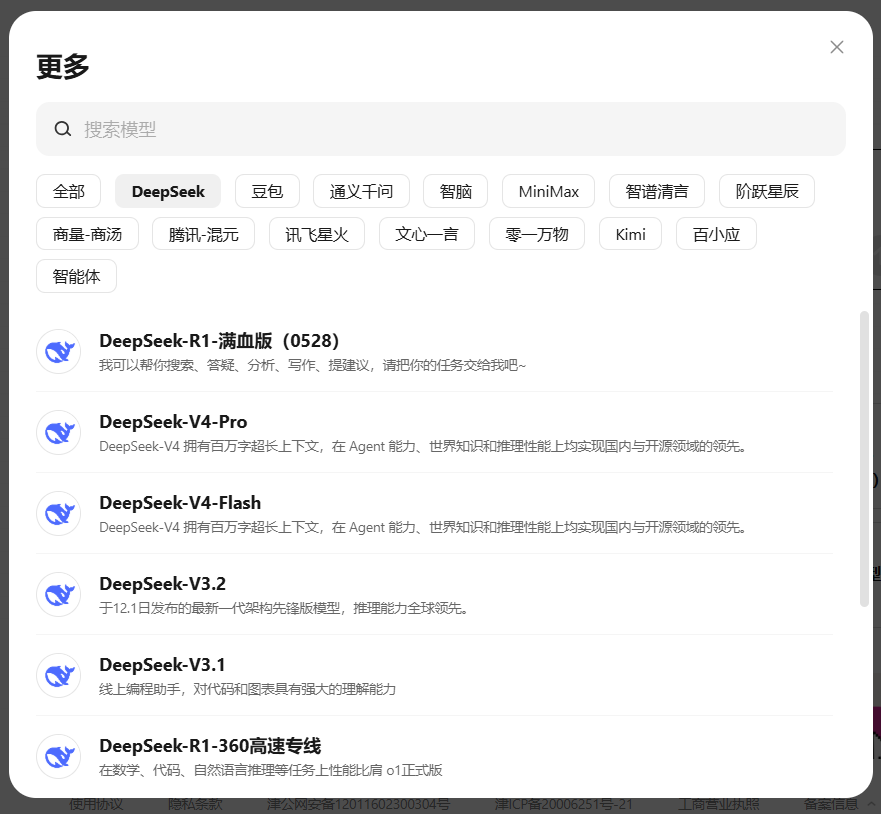Click the DeepSeek-R1-360高速专线 whale icon
Screen dimensions: 881x814
coord(59,756)
